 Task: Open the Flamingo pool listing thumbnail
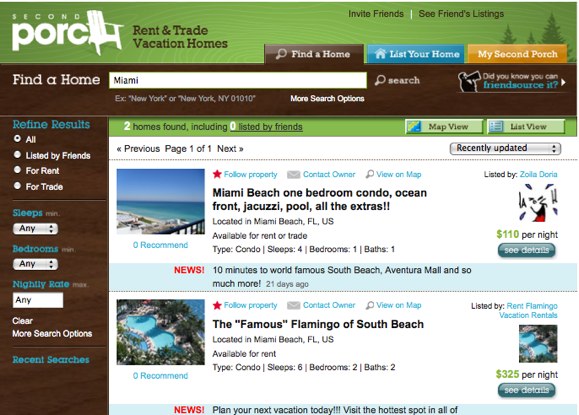click(161, 332)
